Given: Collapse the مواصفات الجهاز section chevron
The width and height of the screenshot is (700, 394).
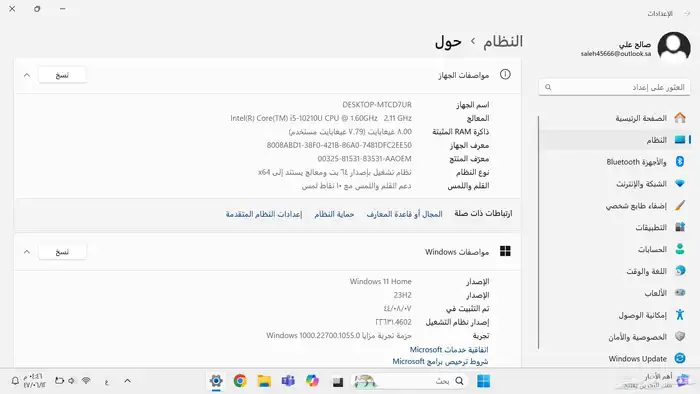Looking at the screenshot, I should pos(27,75).
